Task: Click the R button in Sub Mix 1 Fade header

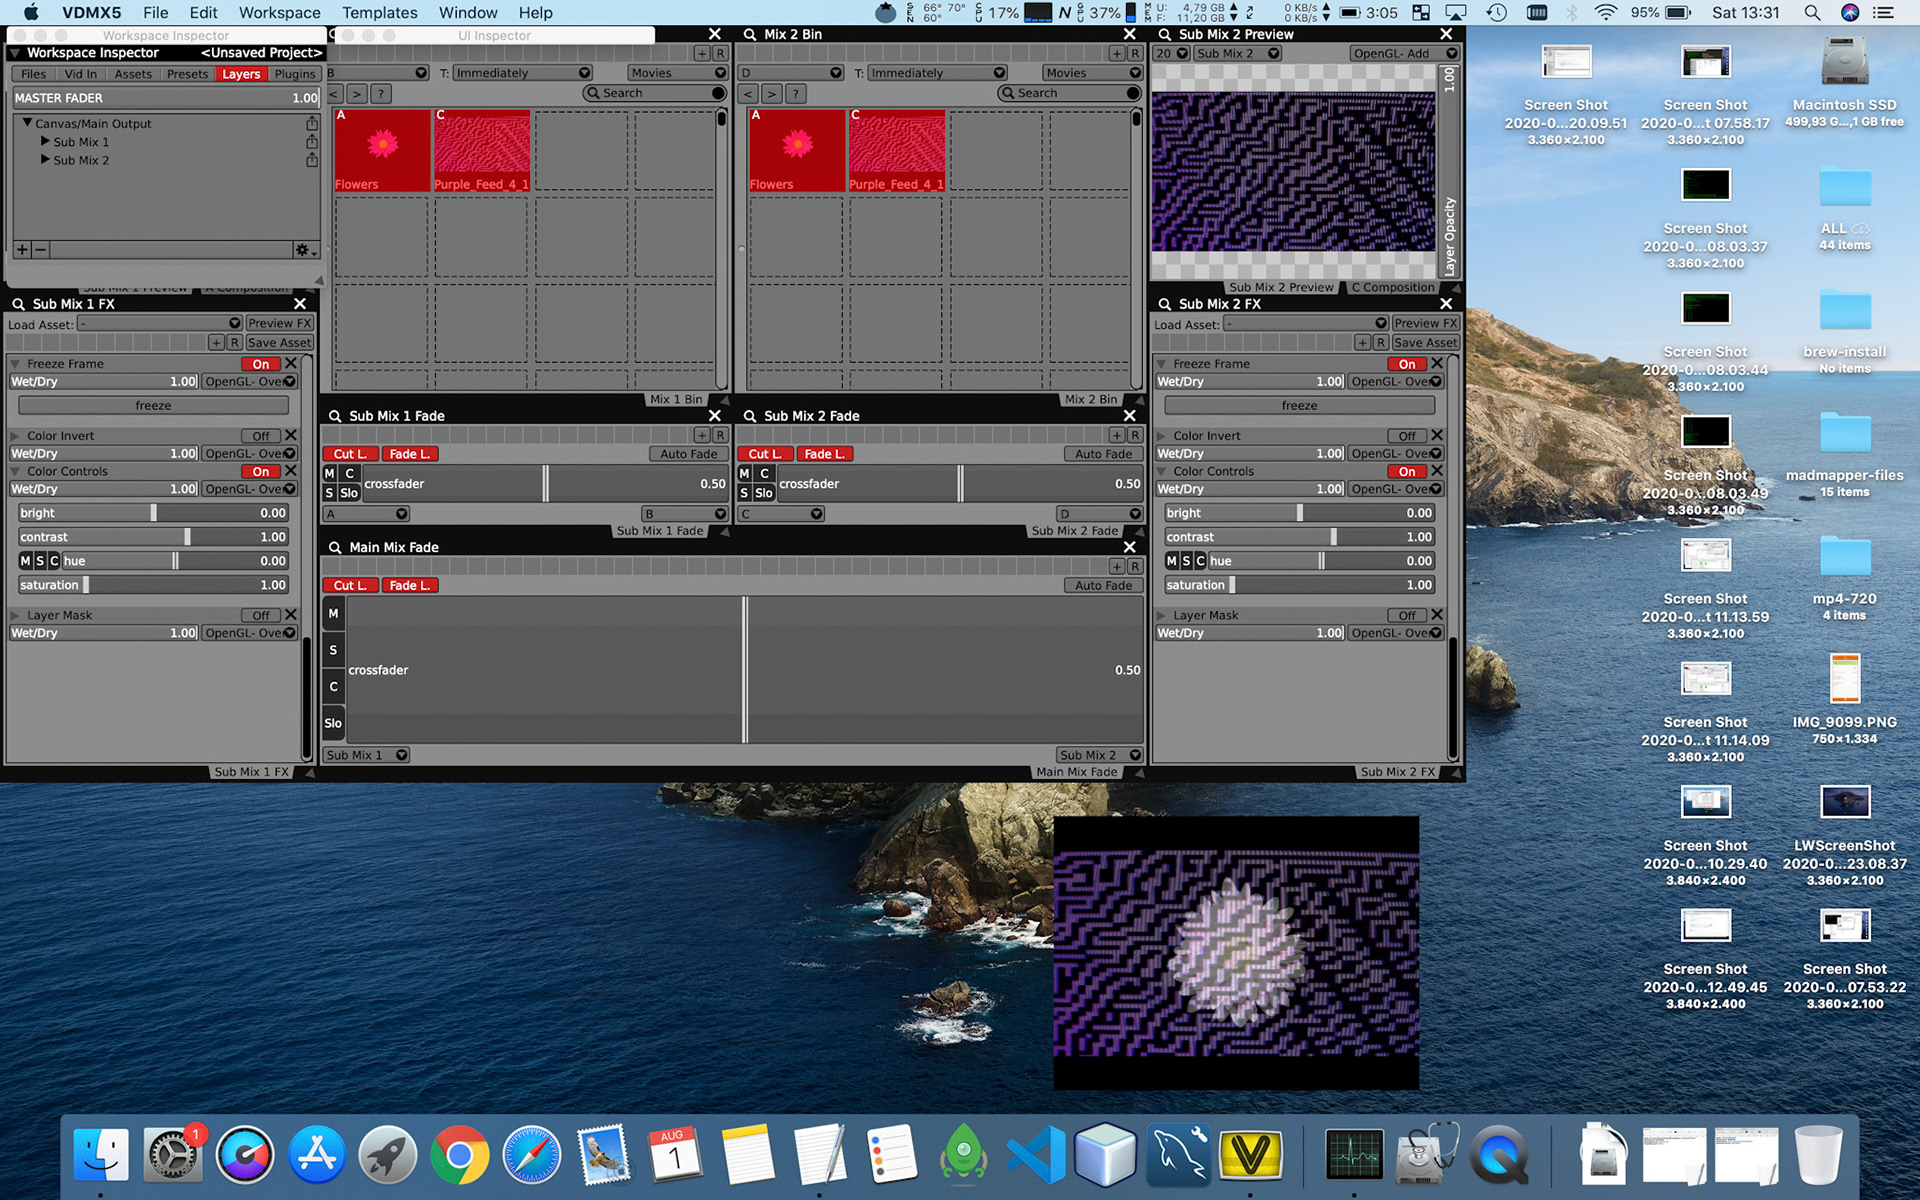Action: click(720, 435)
